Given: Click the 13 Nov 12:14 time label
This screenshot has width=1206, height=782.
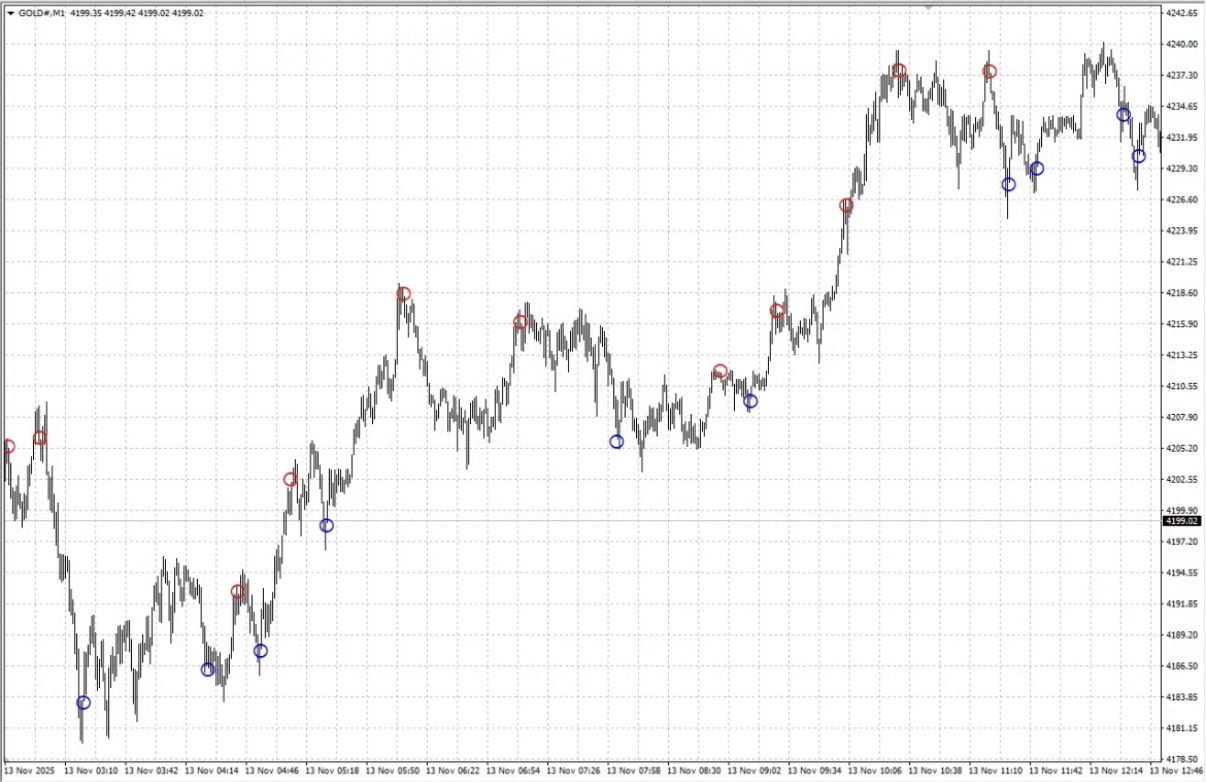Looking at the screenshot, I should click(1117, 772).
